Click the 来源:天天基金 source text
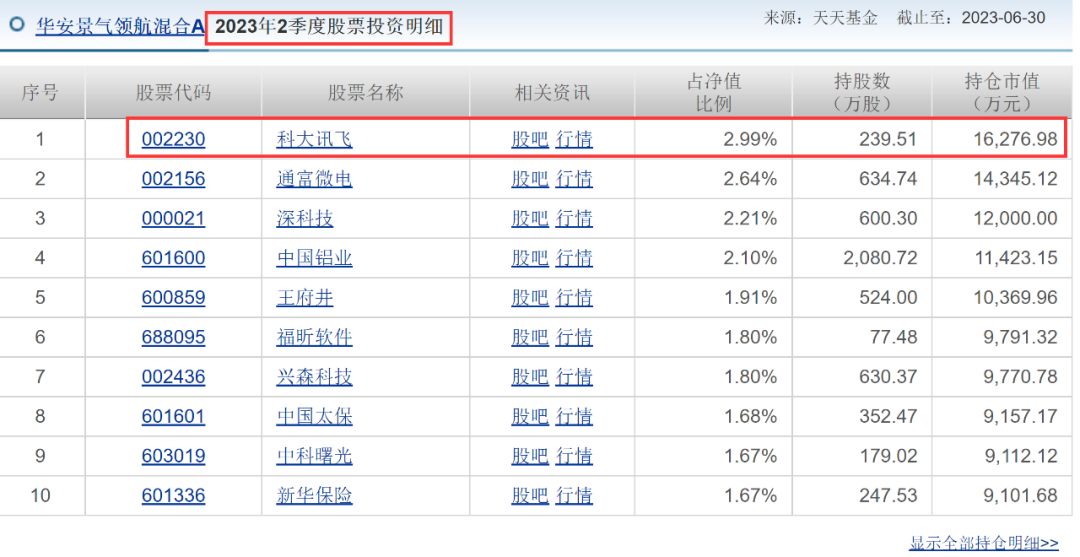This screenshot has height=557, width=1080. 820,18
